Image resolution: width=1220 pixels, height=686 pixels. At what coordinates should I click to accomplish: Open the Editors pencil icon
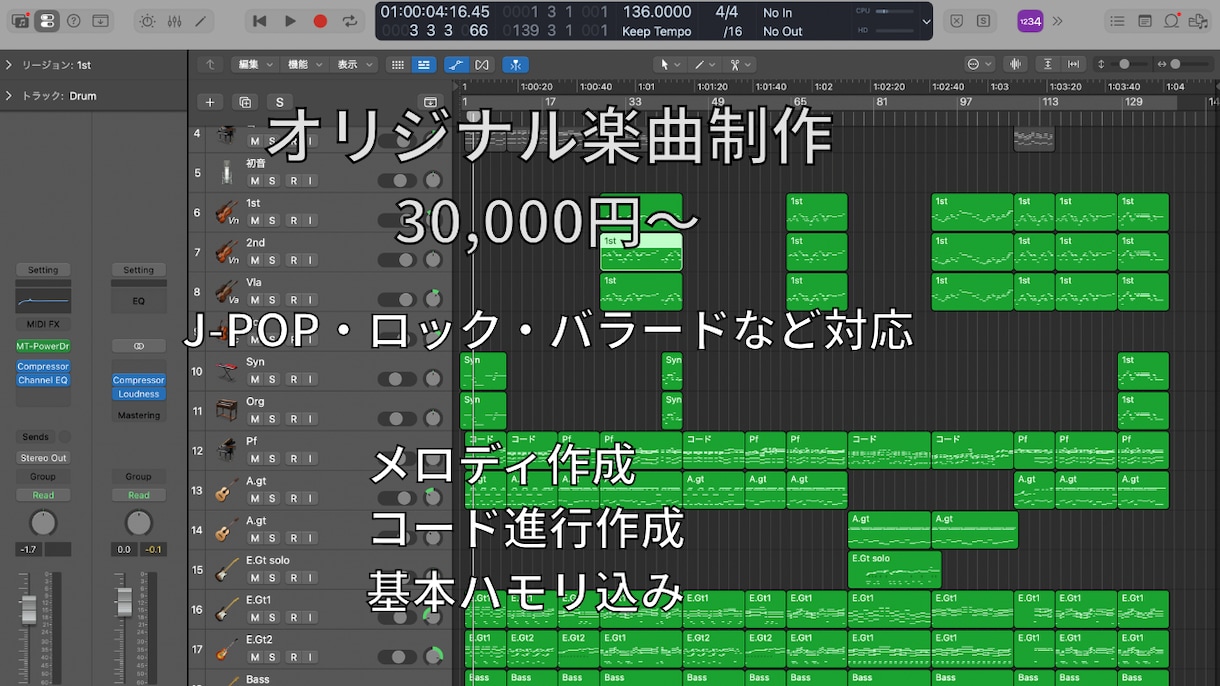coord(201,21)
